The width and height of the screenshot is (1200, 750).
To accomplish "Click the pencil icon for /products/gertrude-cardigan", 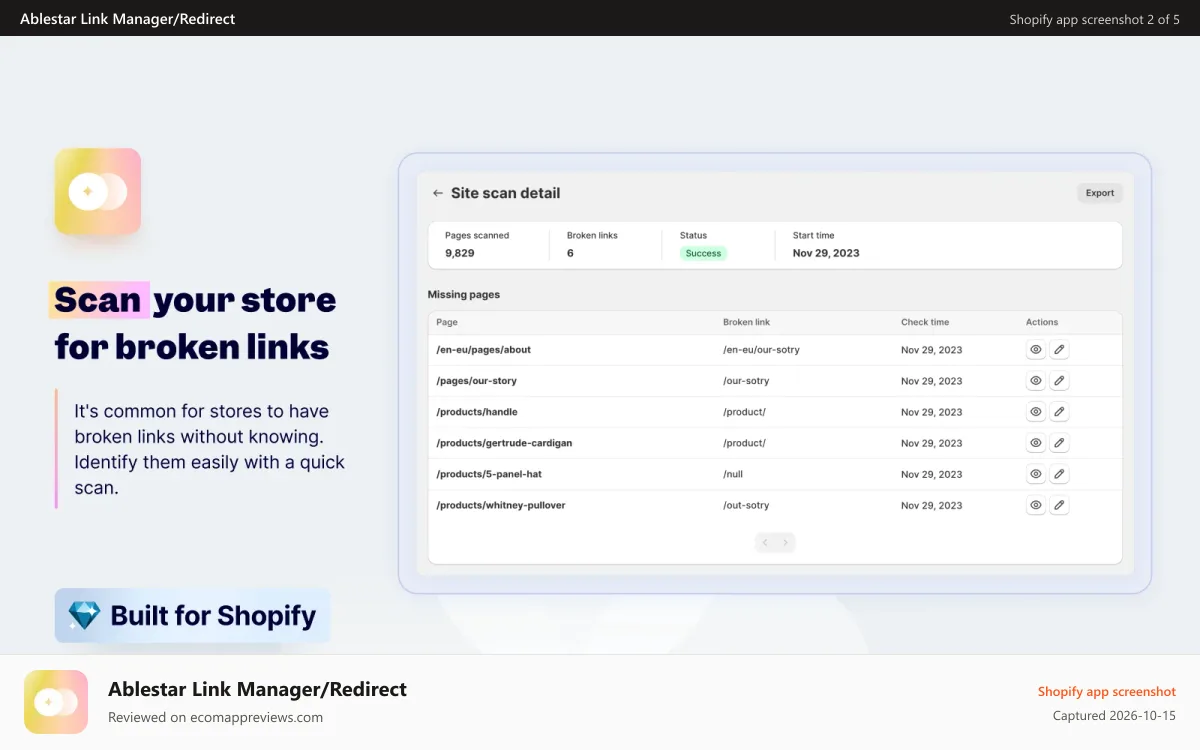I will coord(1059,443).
